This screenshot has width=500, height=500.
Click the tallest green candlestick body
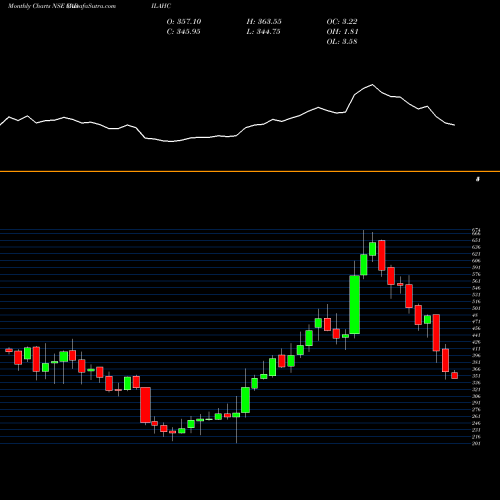pos(355,304)
